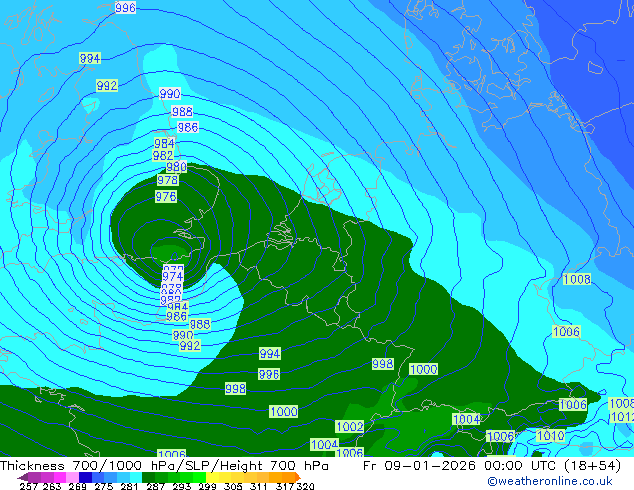Screen dimensions: 634x490
Task: Click the 994 label over the green area
Action: [x=270, y=354]
